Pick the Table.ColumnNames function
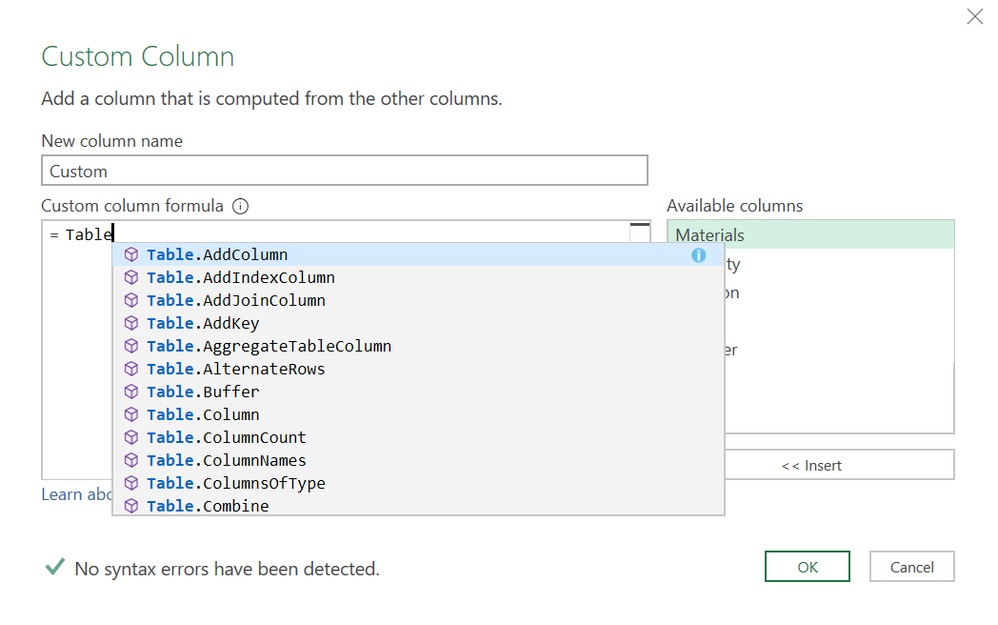The image size is (998, 625). (418, 461)
